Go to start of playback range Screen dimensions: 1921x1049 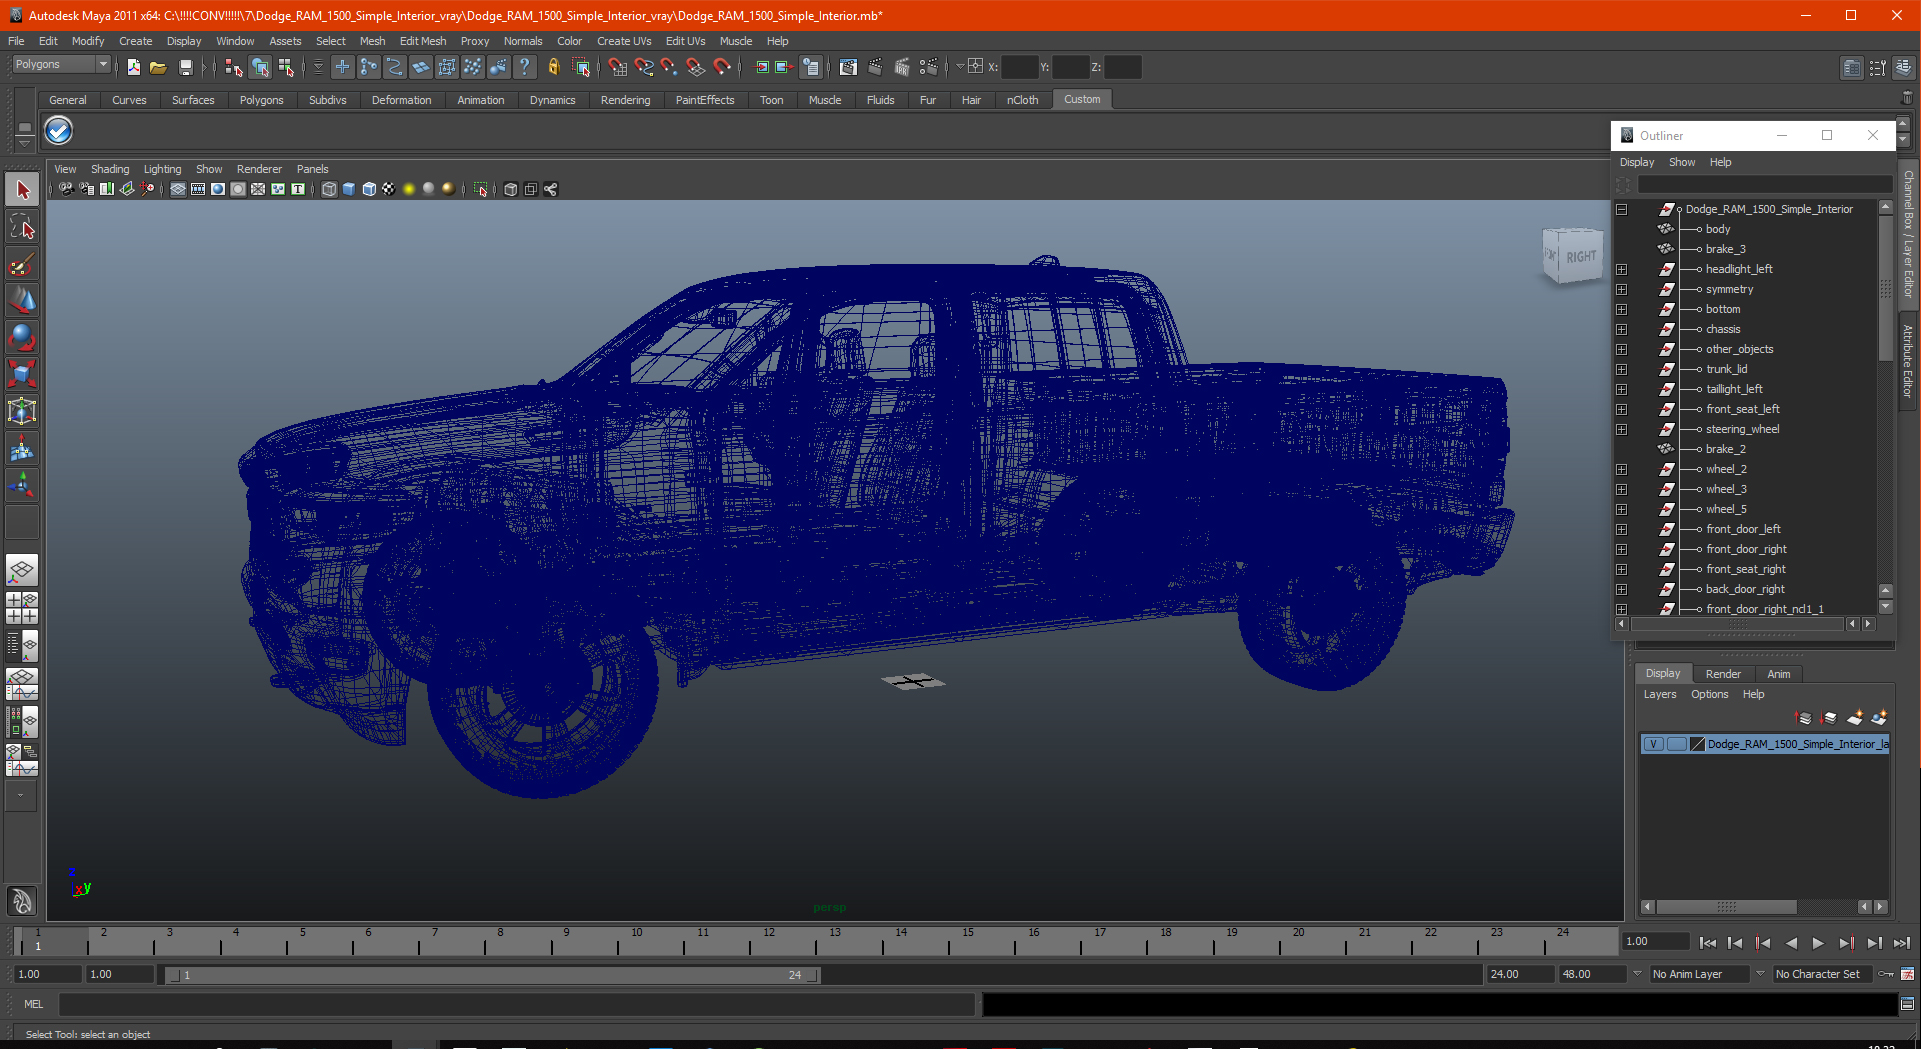point(1708,943)
